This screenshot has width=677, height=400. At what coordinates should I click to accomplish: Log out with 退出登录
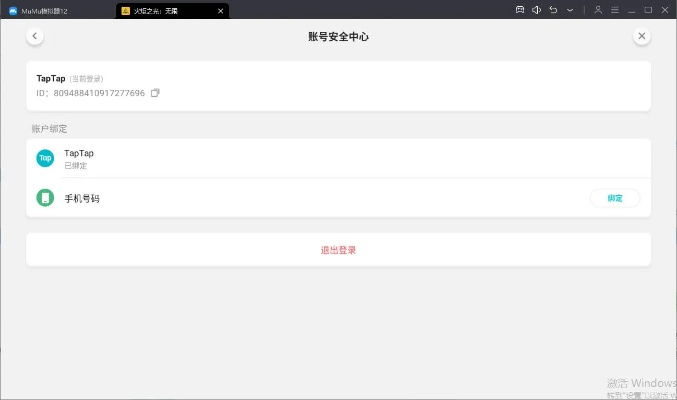coord(338,250)
